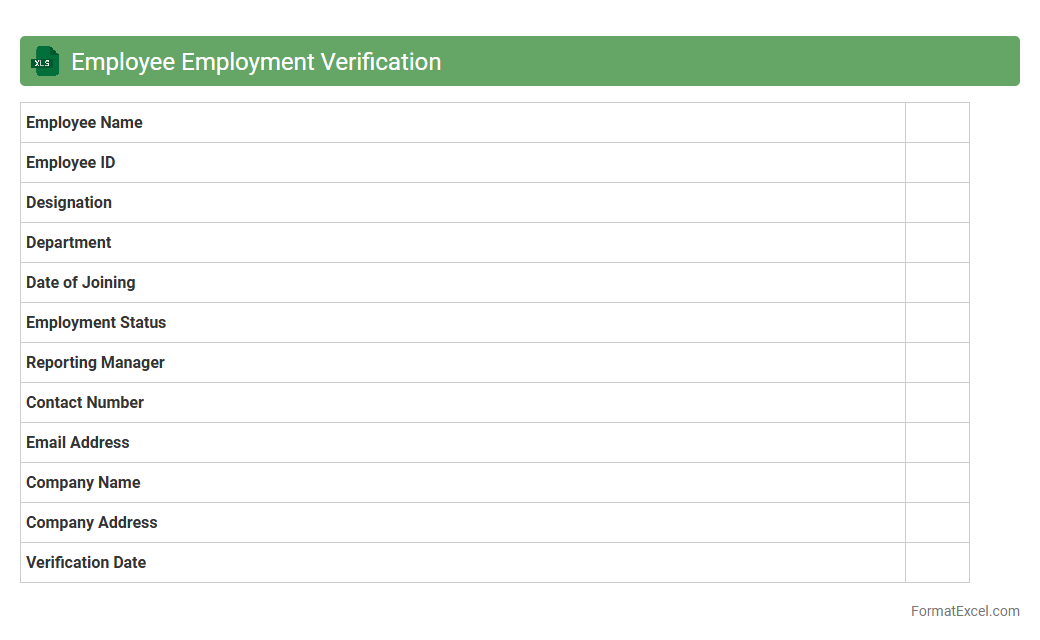This screenshot has height=640, width=1040.
Task: Click the green XLS file icon
Action: [45, 61]
